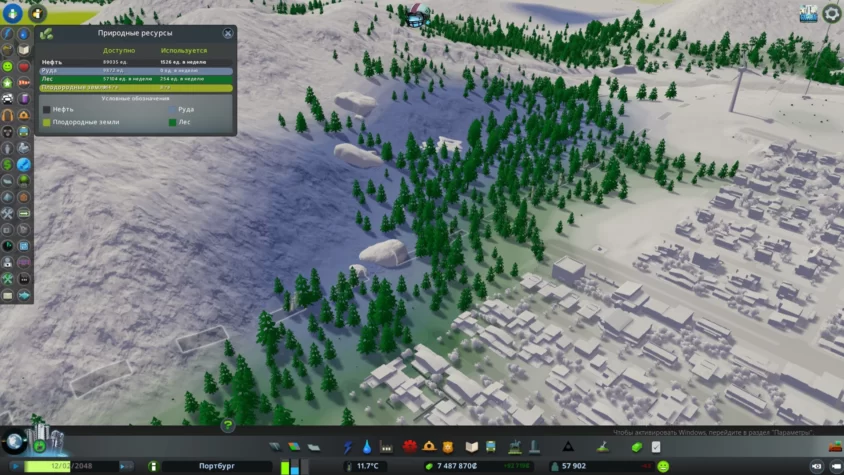
Task: Open the Fire Safety info view icon in the sidebar
Action: [x=24, y=115]
